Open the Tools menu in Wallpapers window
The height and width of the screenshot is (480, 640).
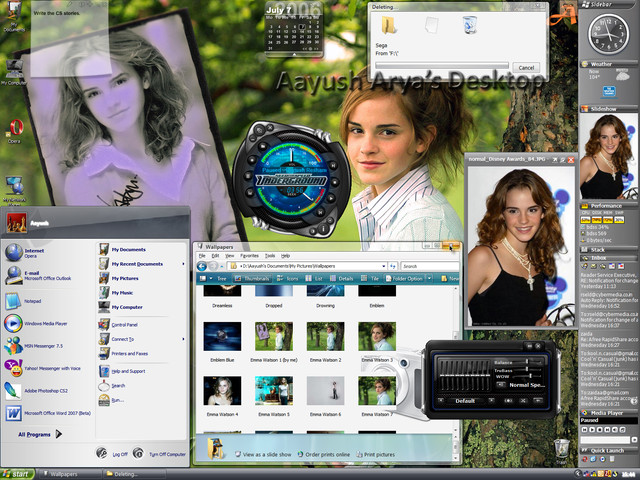(270, 256)
